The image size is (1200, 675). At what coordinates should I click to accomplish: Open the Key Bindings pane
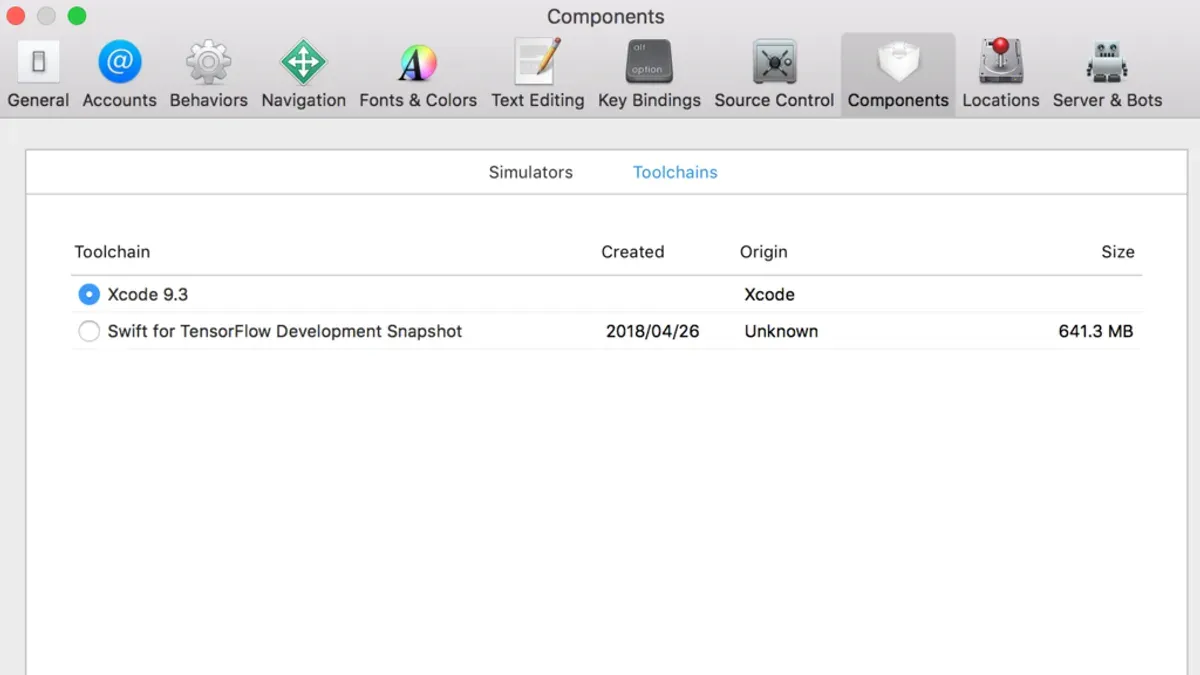point(649,75)
